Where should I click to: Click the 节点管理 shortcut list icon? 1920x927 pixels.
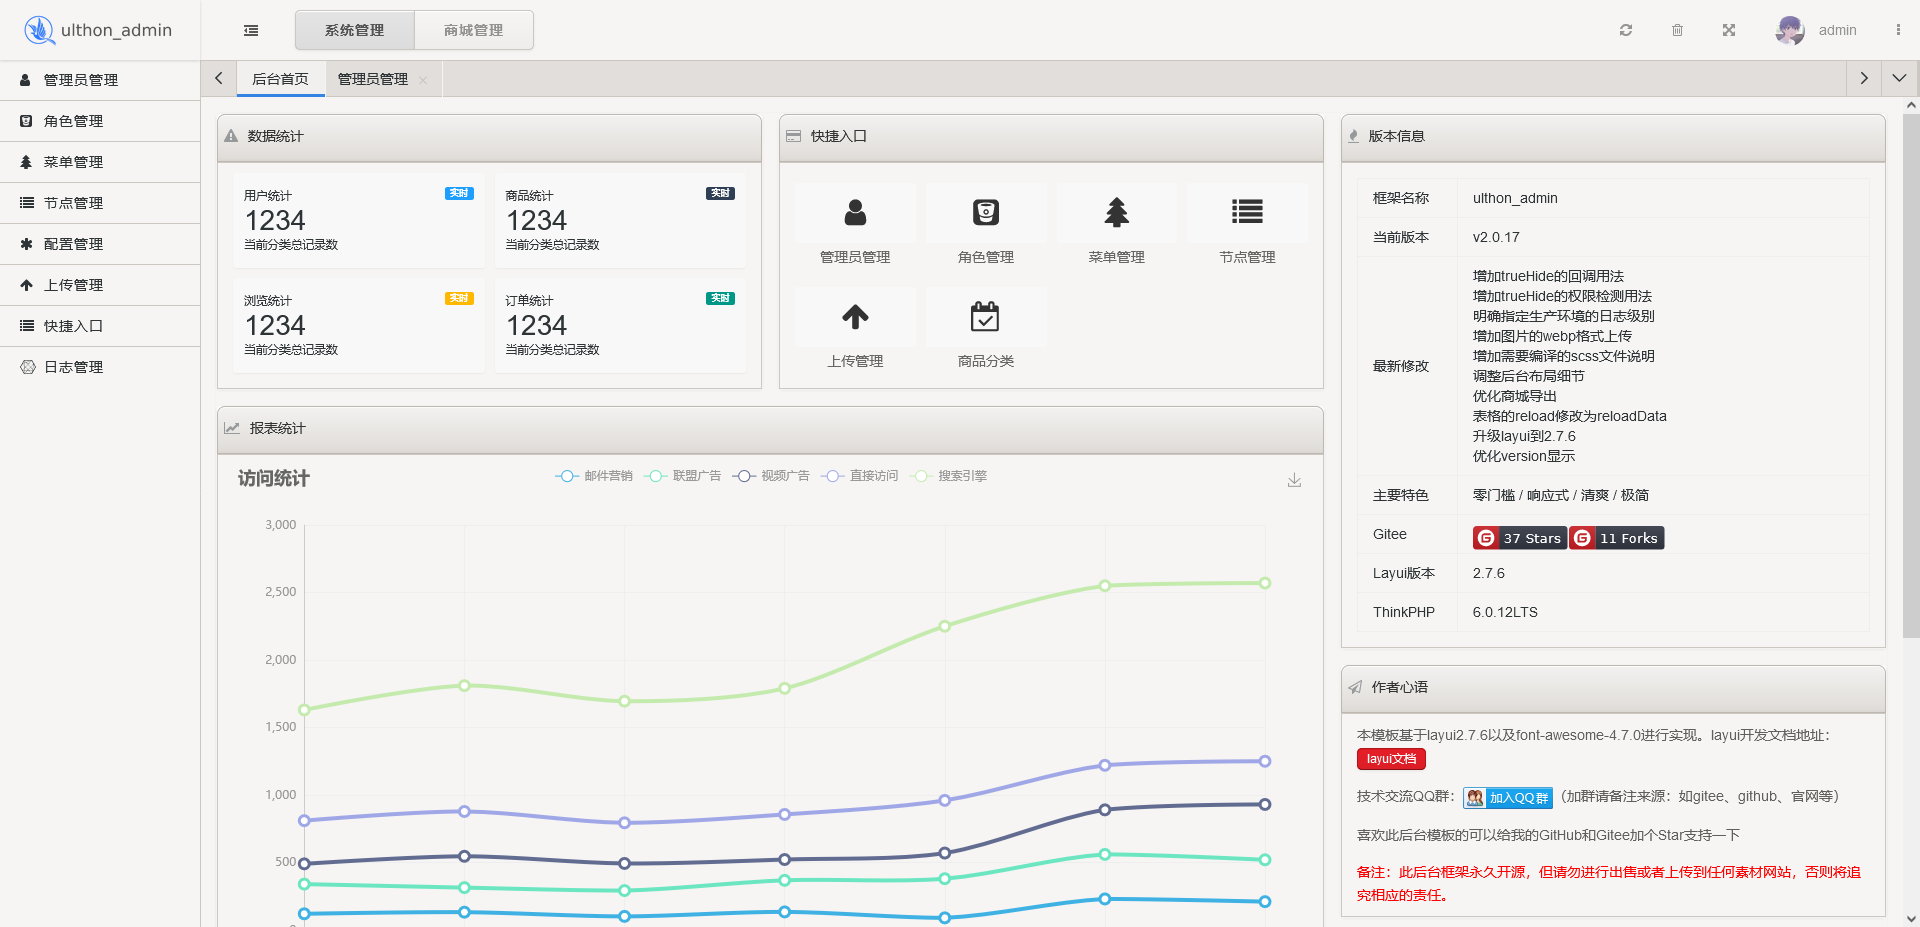pos(1247,212)
